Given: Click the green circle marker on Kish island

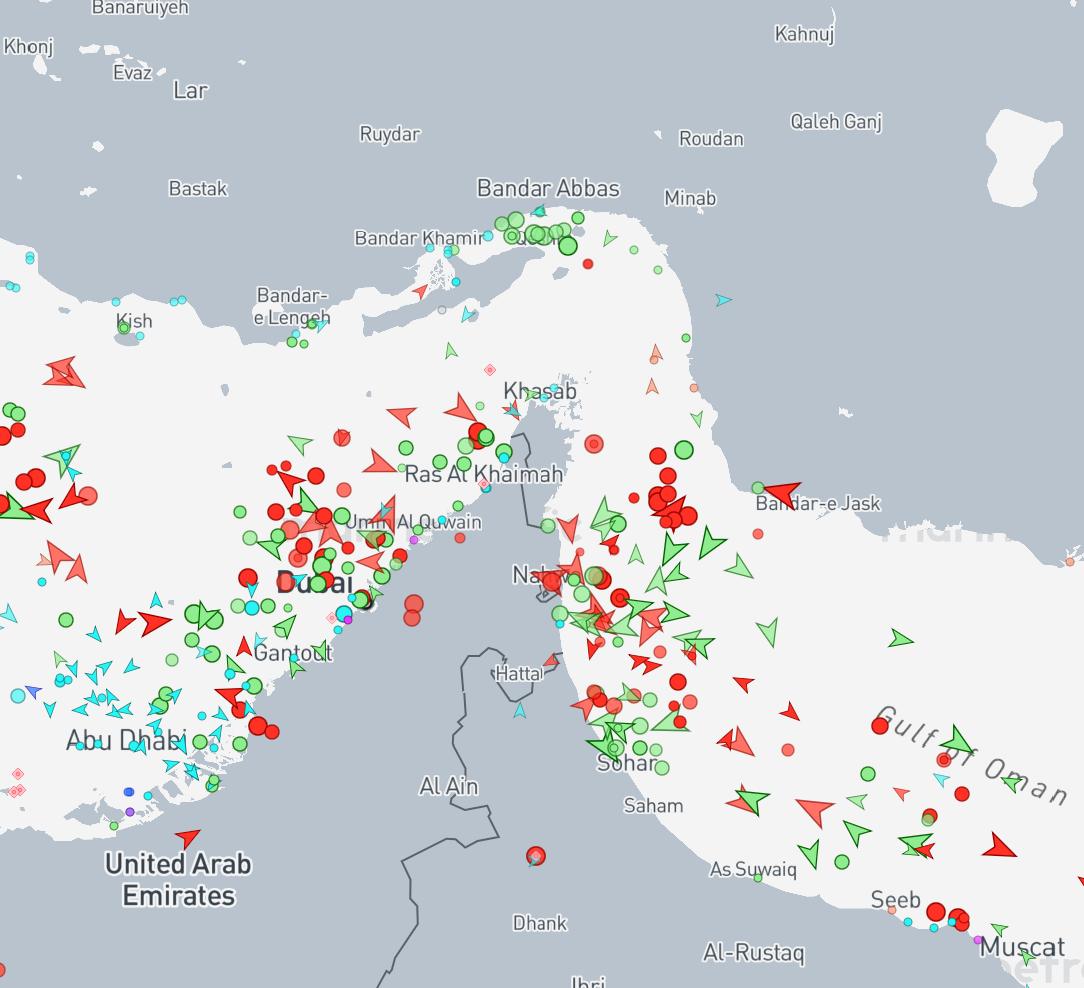Looking at the screenshot, I should click(123, 326).
